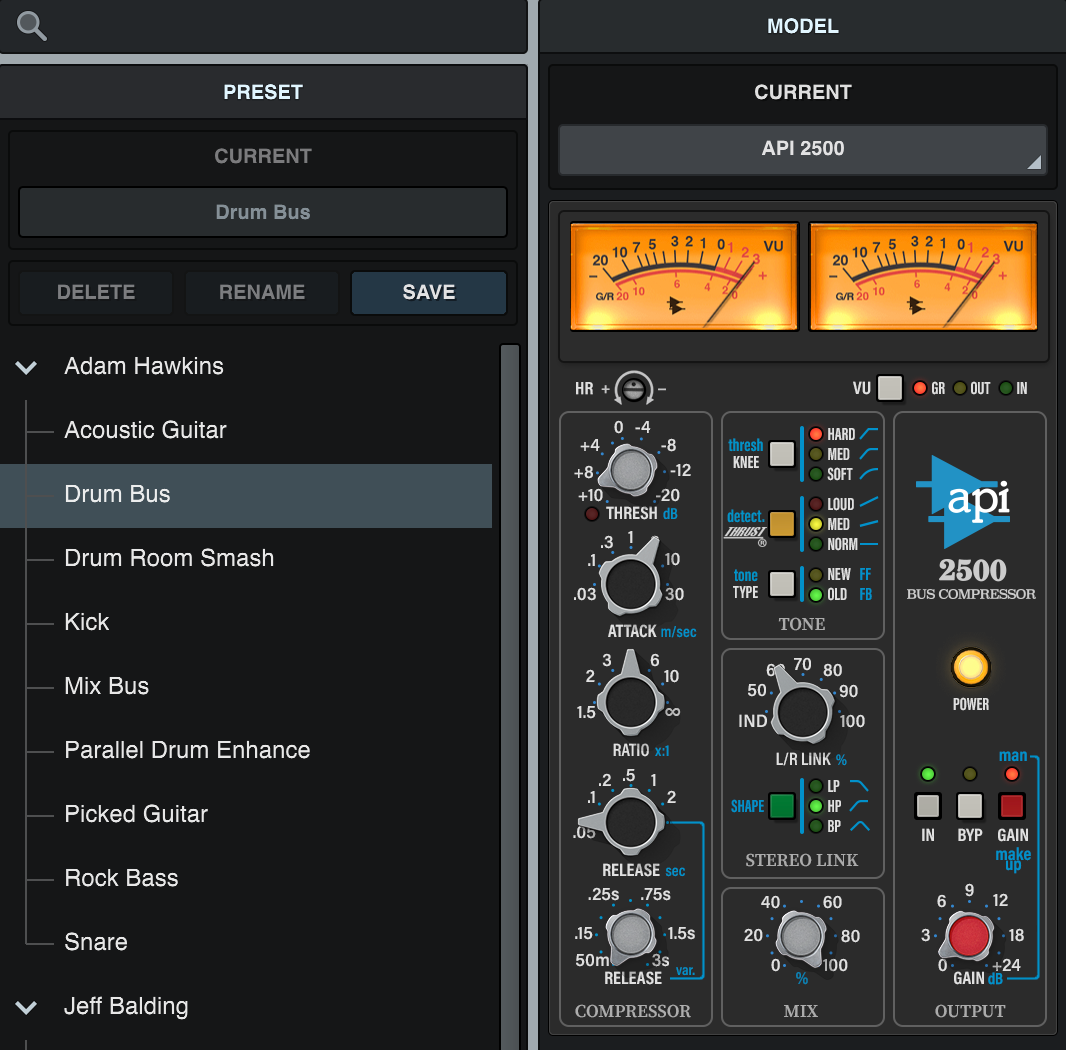Image resolution: width=1066 pixels, height=1050 pixels.
Task: Click the PRESET panel header
Action: tap(263, 92)
